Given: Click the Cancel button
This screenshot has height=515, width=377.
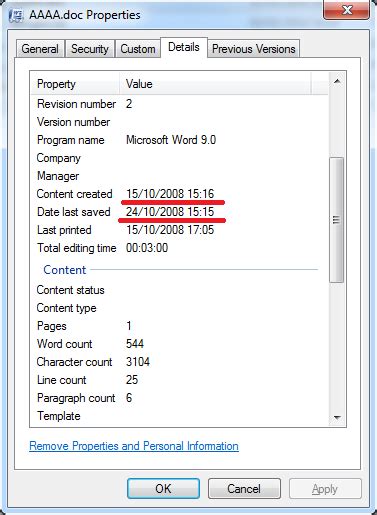Looking at the screenshot, I should (244, 489).
